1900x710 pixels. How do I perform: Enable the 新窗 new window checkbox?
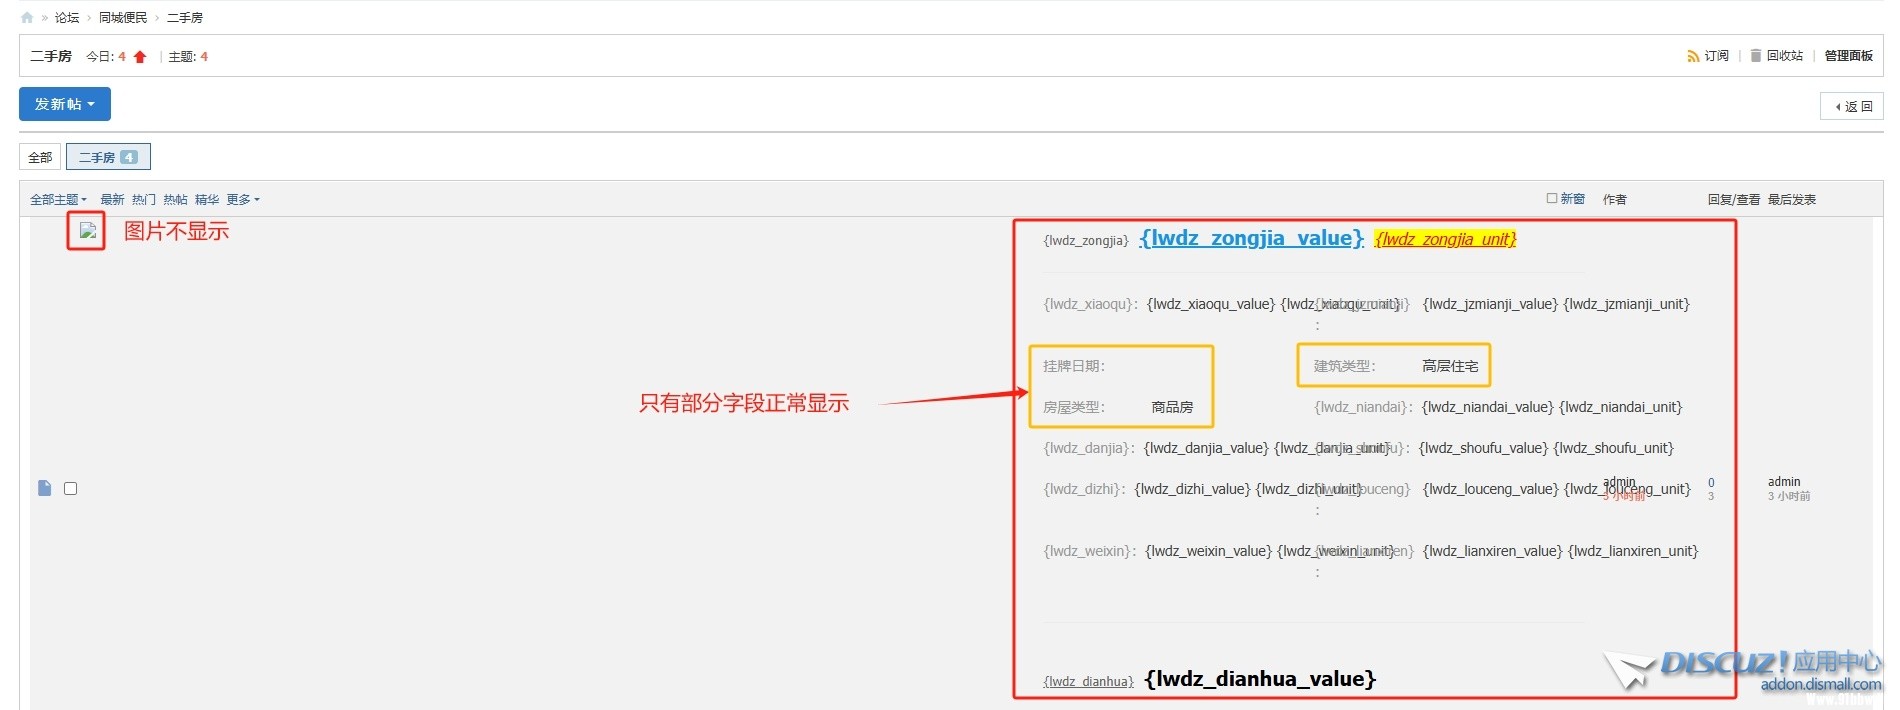click(1552, 198)
